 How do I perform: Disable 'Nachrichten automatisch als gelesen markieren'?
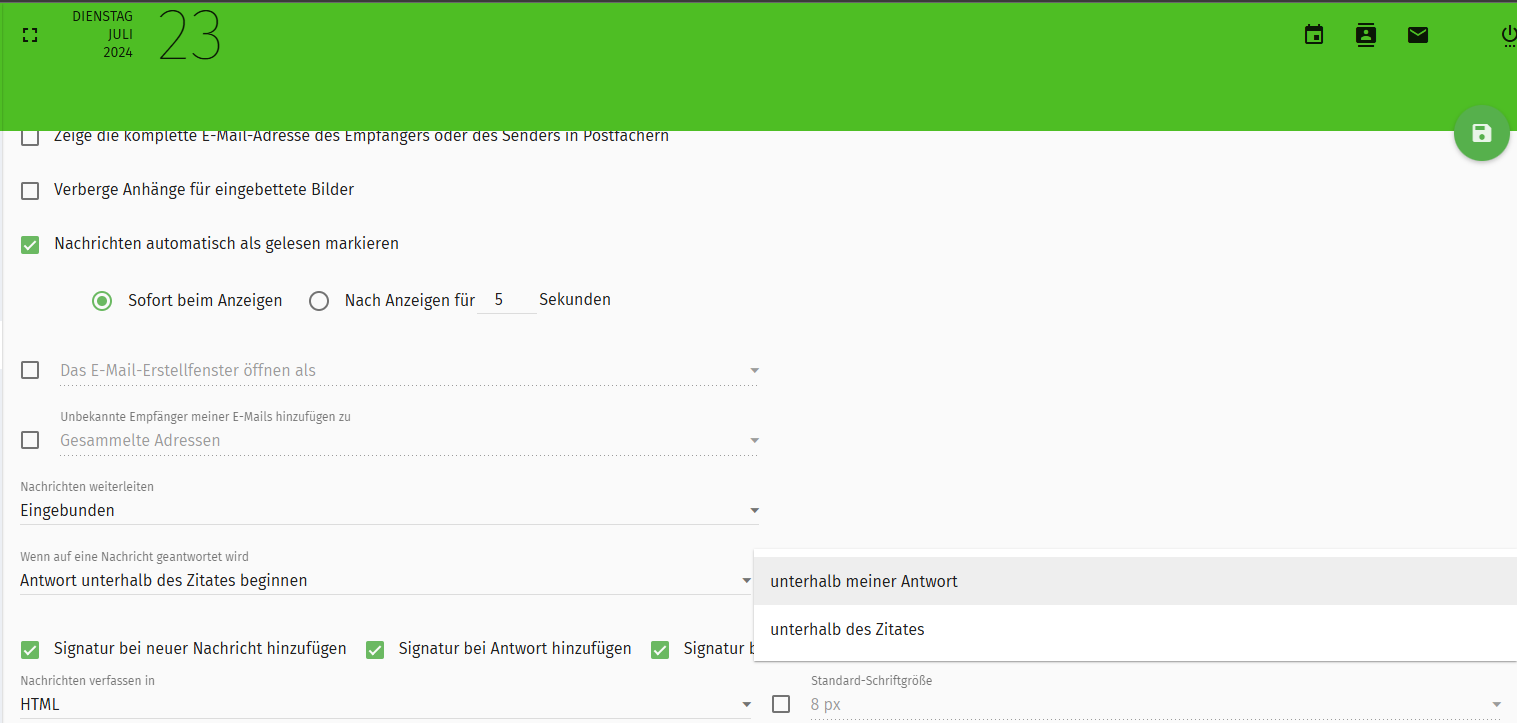coord(29,243)
